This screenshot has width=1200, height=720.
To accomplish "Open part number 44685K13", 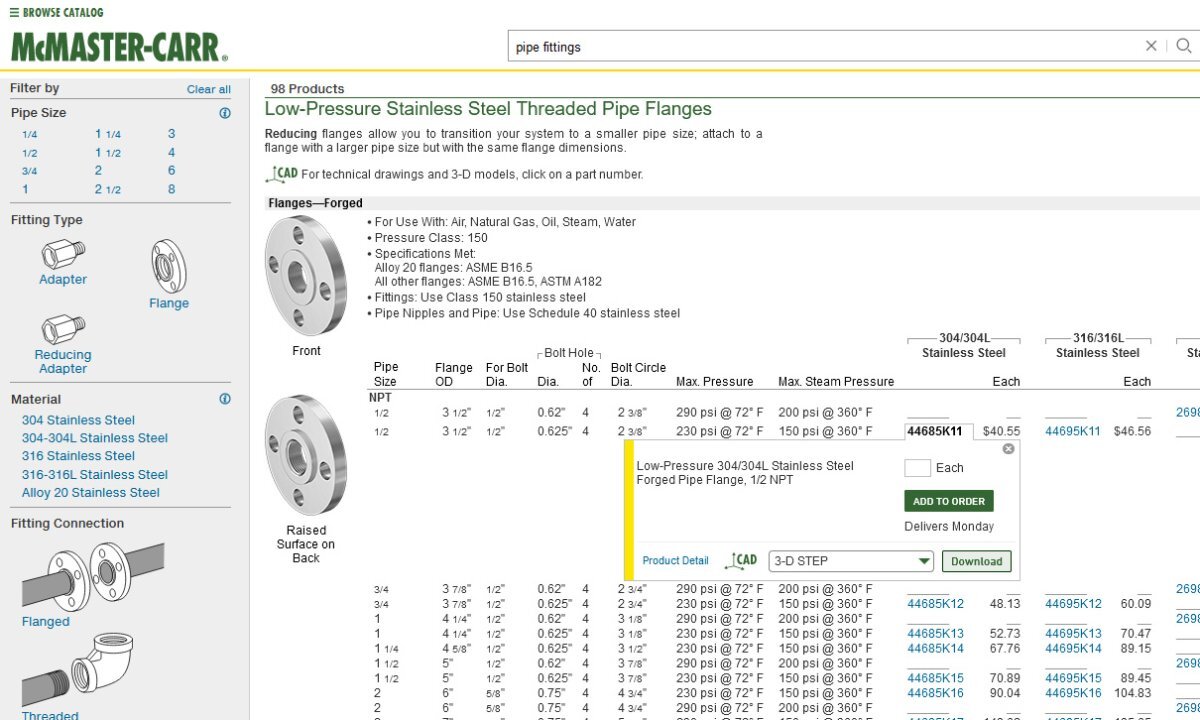I will [936, 634].
